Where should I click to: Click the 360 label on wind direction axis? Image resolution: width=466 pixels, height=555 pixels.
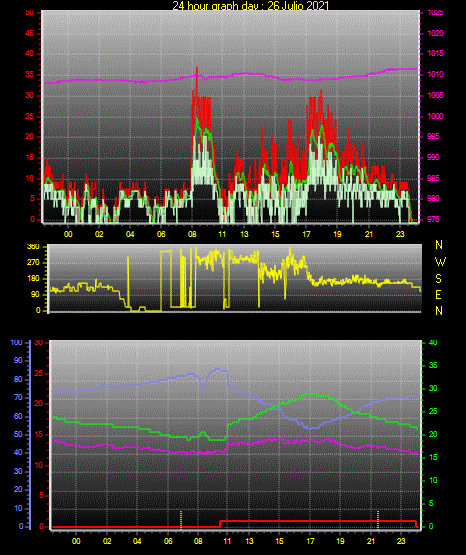(x=33, y=247)
